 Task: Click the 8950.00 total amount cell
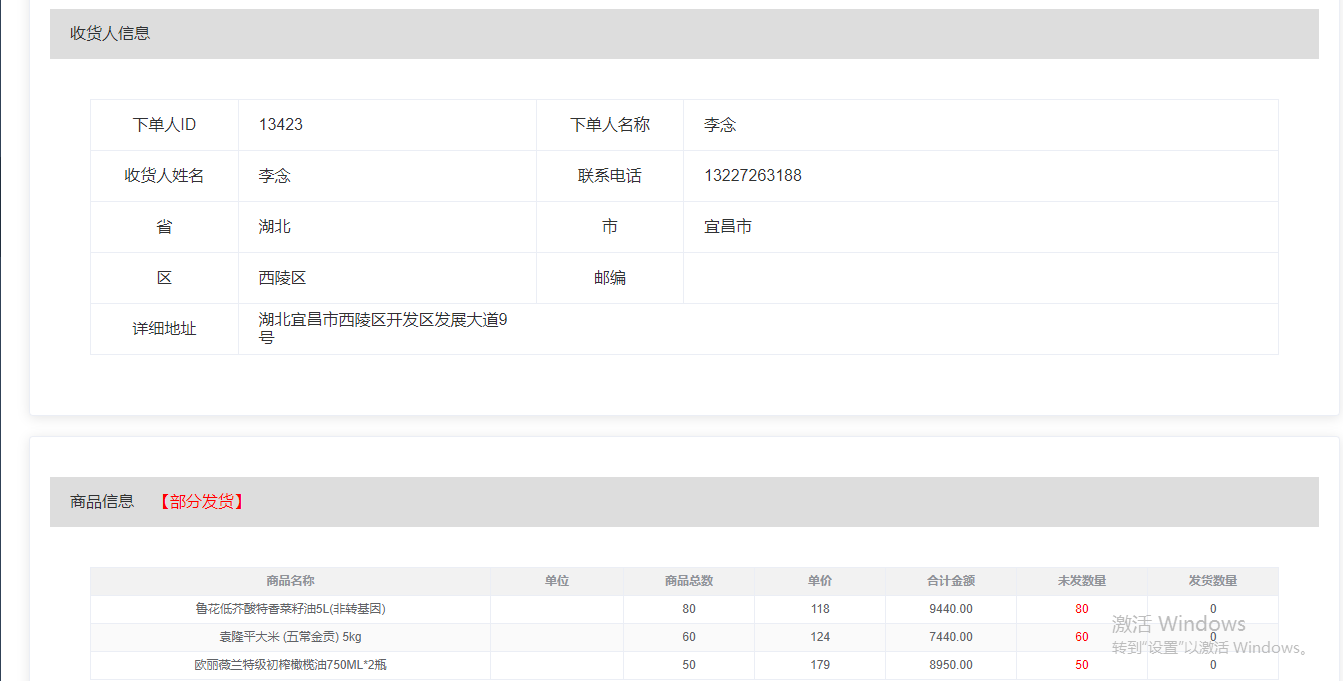point(950,665)
